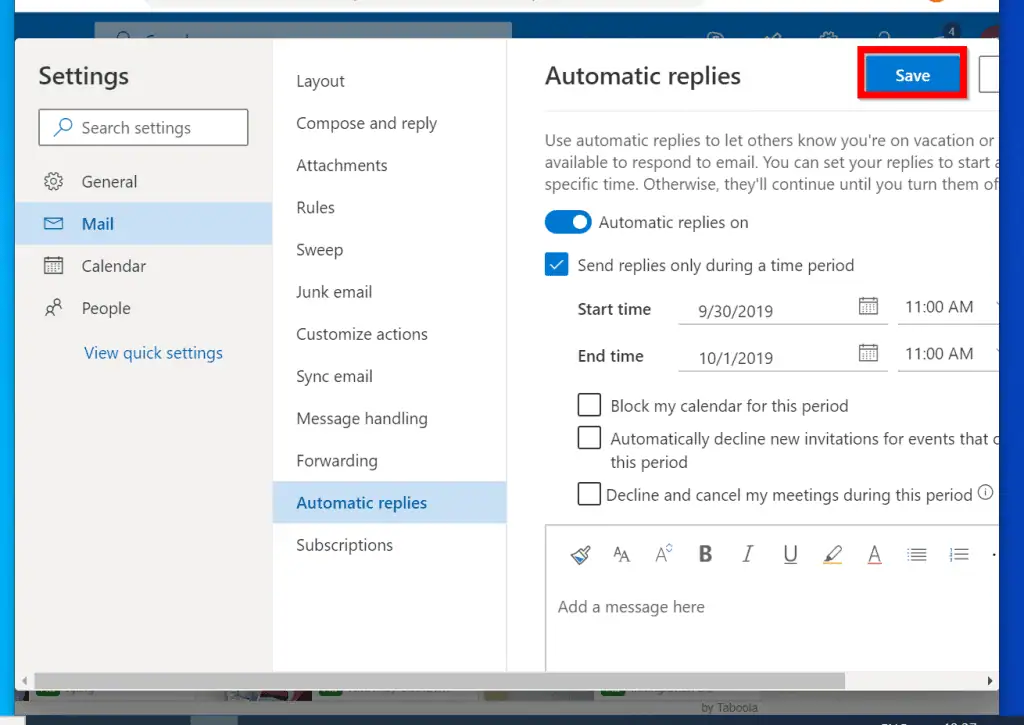
Task: Click the Format painter brush icon
Action: tap(581, 554)
